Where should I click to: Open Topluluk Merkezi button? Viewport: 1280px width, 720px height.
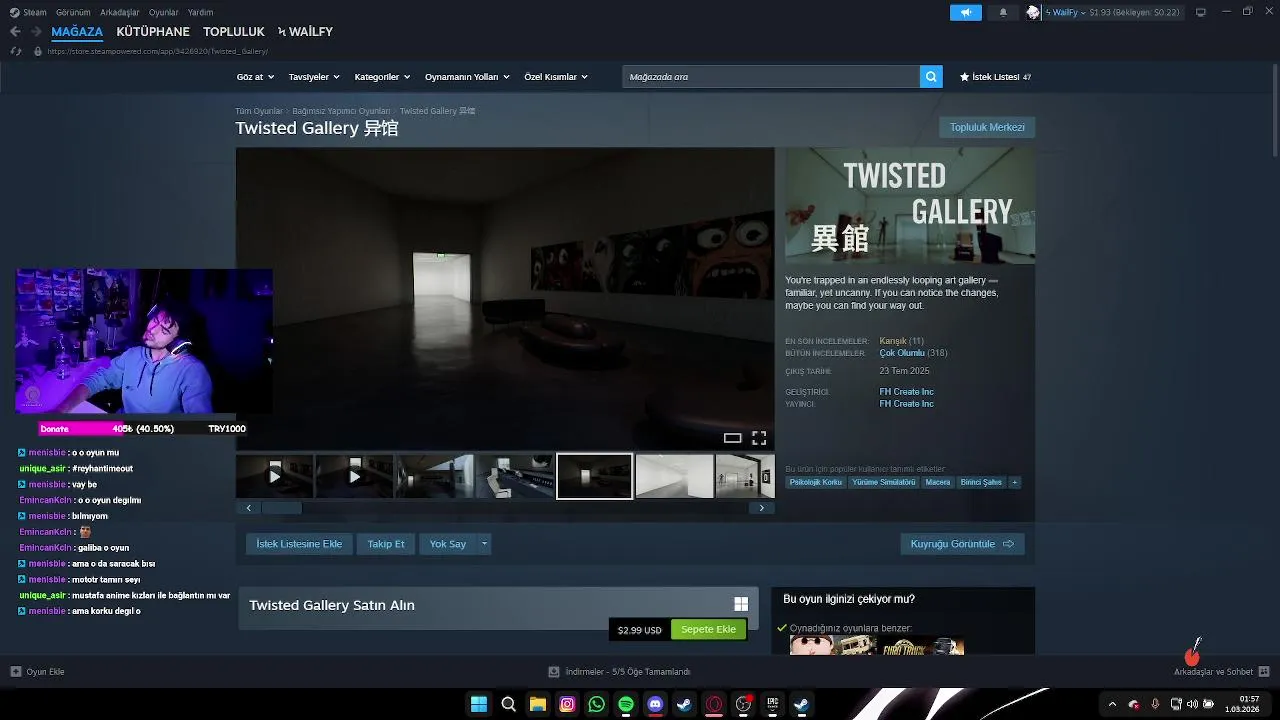987,127
